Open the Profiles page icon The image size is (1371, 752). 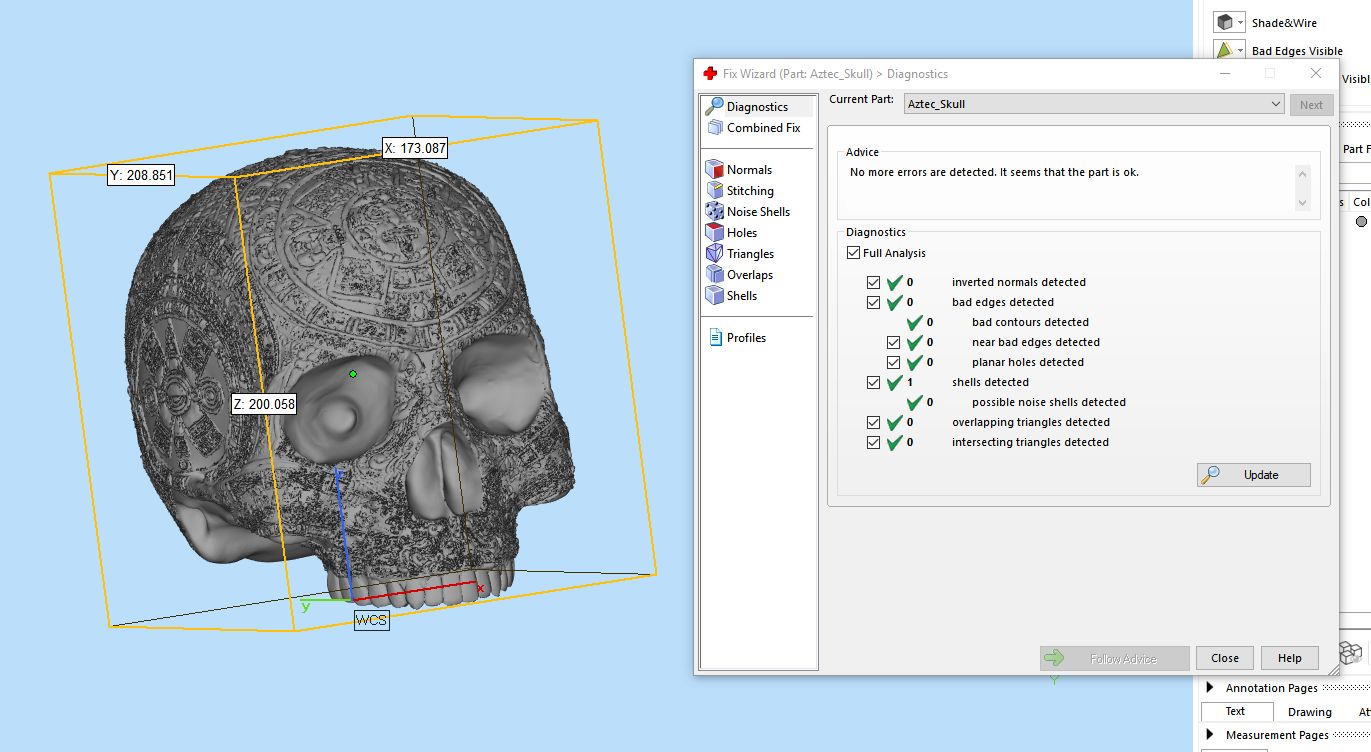715,338
